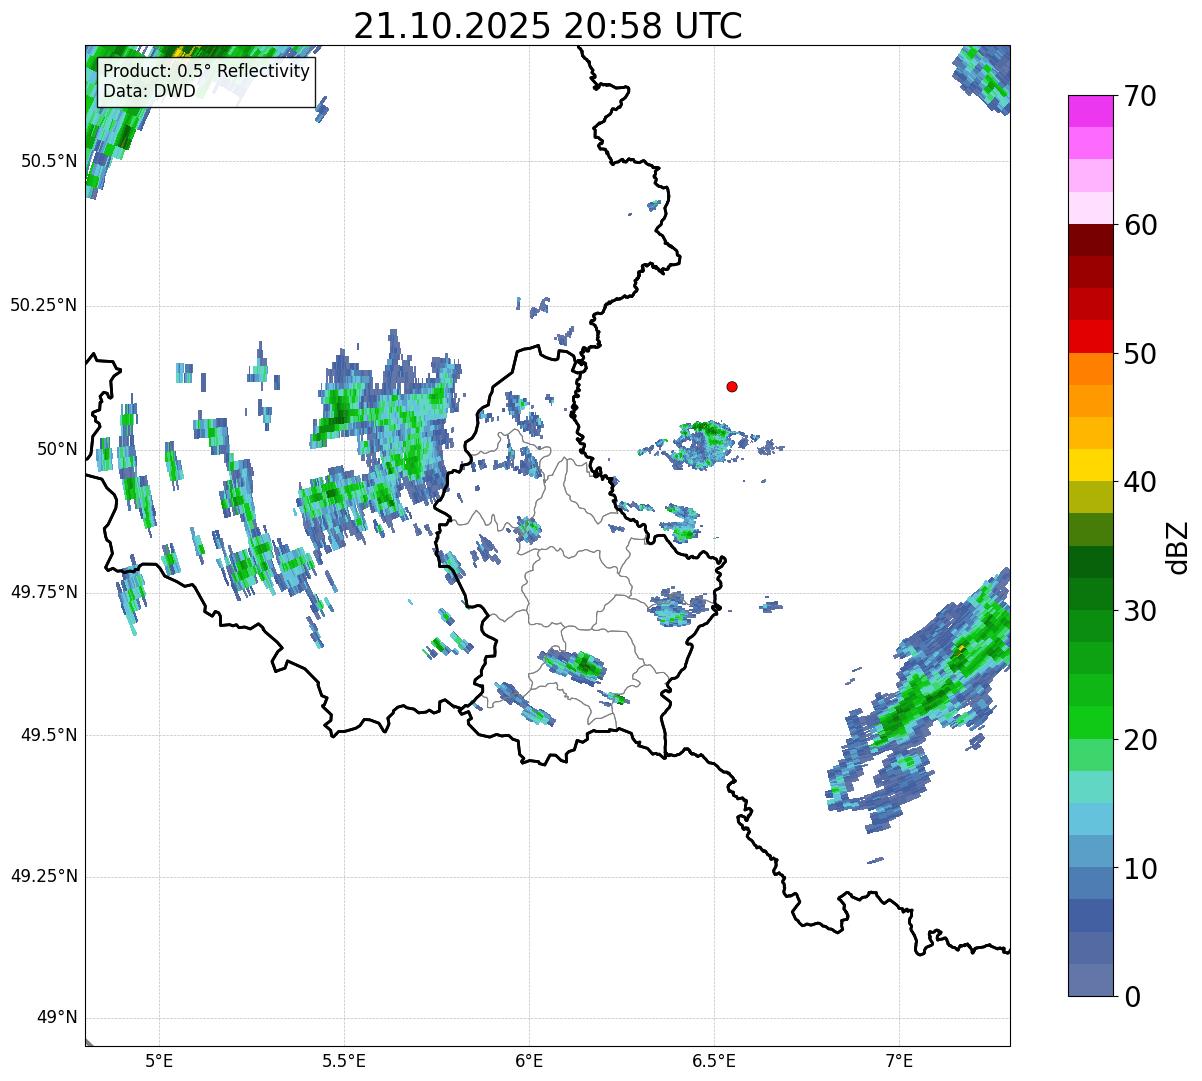Pick the bright yellow swatch above 40
1202x1081 pixels.
point(1090,466)
